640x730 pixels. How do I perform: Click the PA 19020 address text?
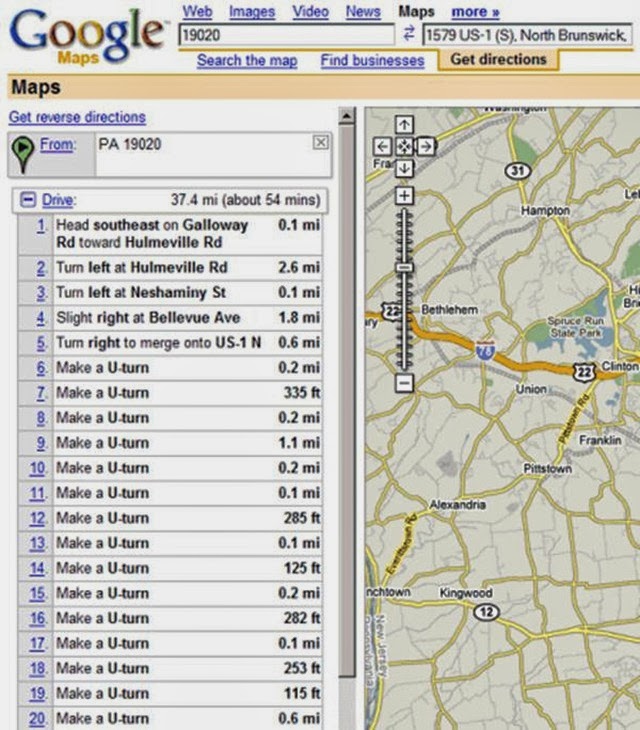130,144
